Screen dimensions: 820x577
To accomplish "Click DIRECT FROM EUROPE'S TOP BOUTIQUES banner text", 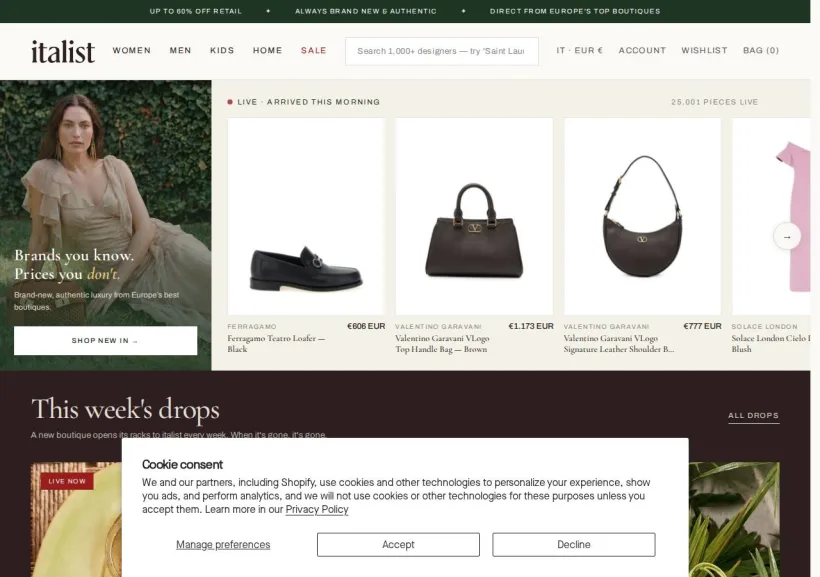I will (x=575, y=11).
